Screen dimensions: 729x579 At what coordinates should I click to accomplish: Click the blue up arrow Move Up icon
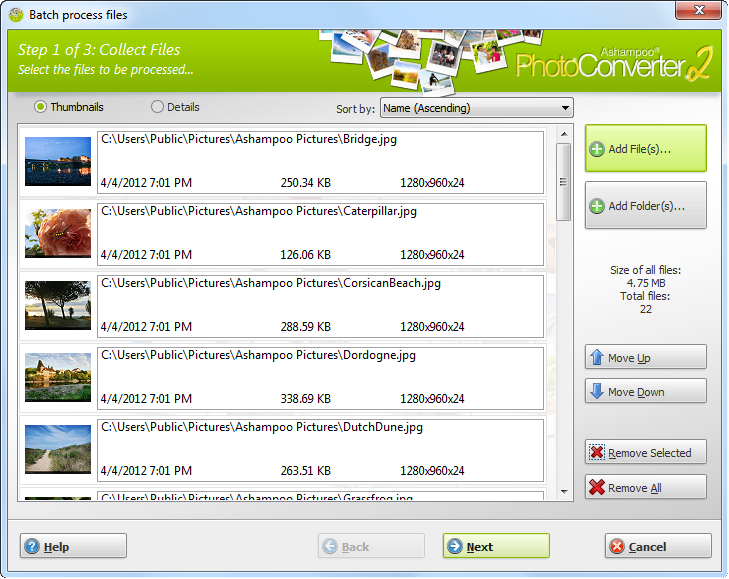[x=596, y=358]
